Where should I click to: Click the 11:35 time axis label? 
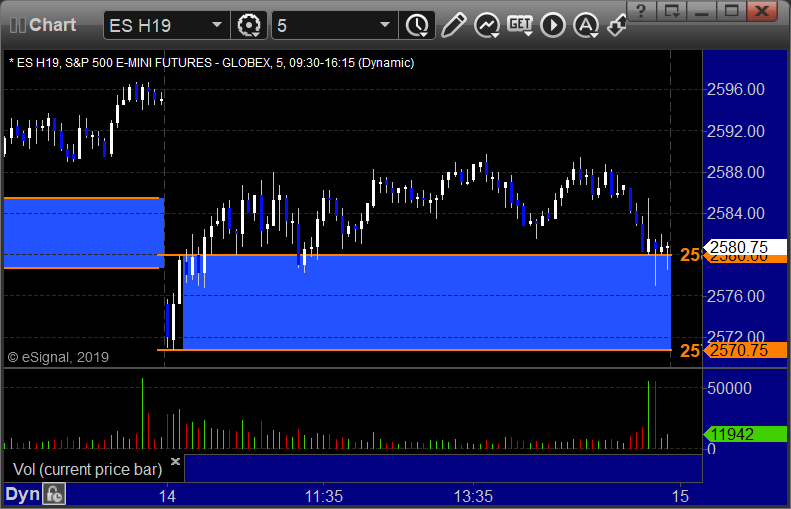coord(324,496)
